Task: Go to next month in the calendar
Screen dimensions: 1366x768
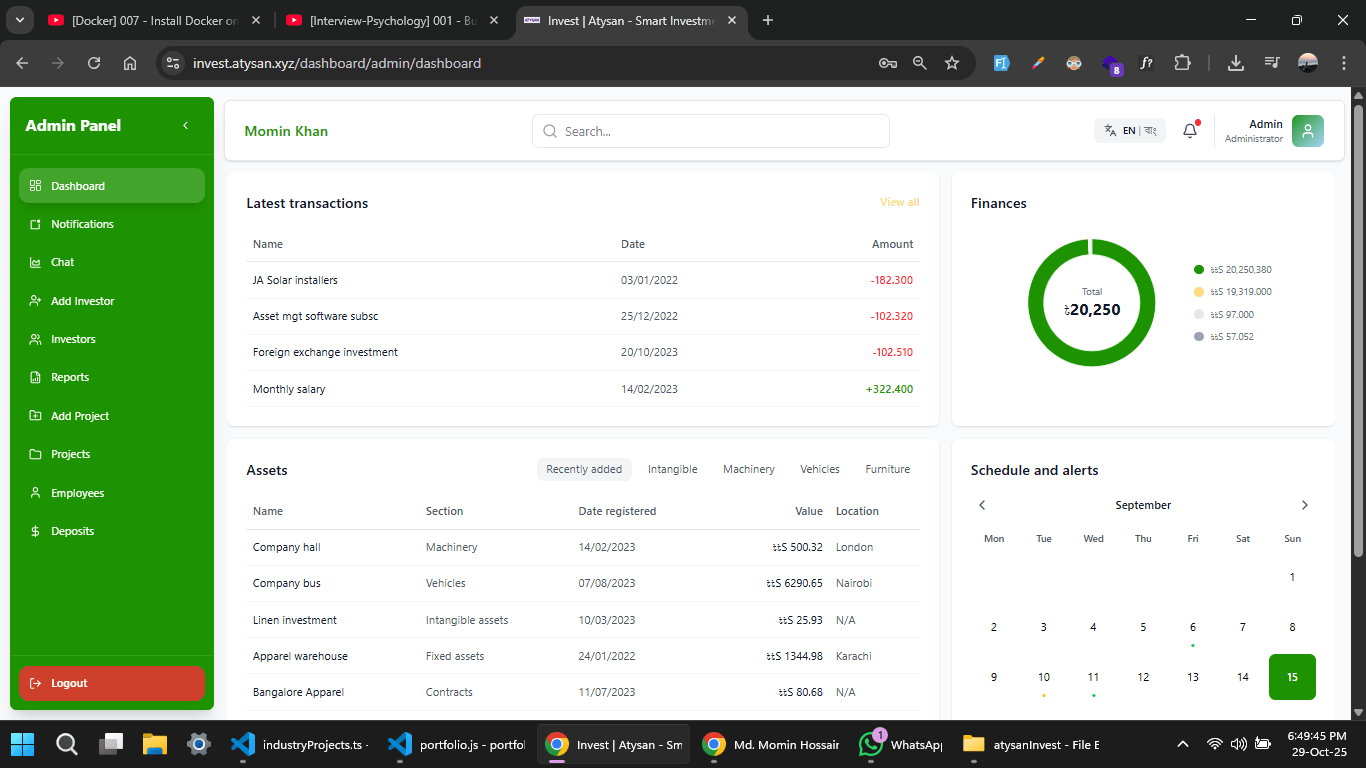Action: (x=1304, y=505)
